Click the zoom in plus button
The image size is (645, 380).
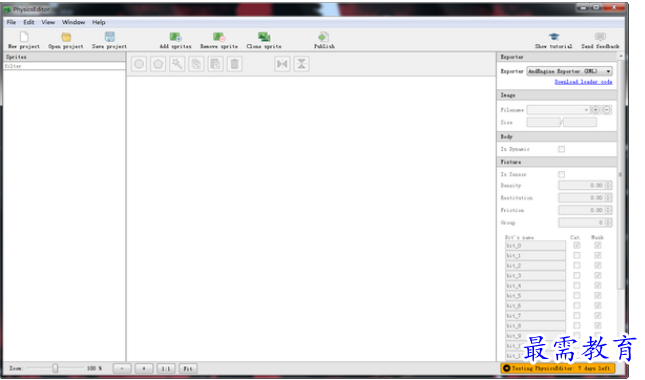coord(144,368)
